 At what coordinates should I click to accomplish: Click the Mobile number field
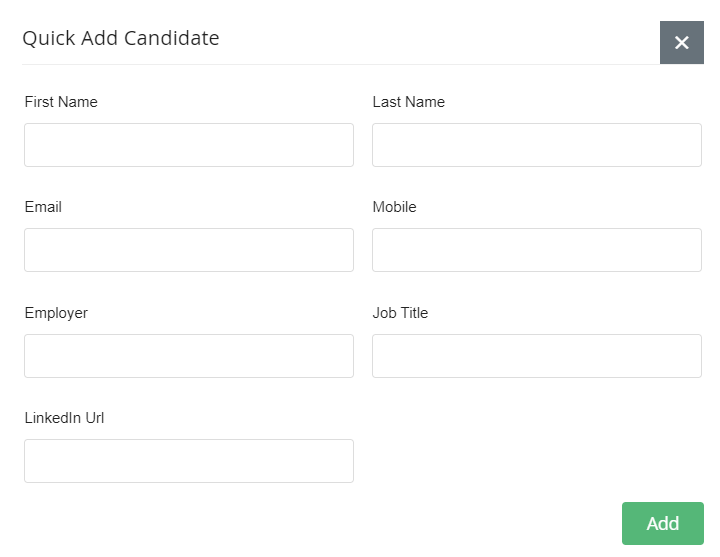536,250
